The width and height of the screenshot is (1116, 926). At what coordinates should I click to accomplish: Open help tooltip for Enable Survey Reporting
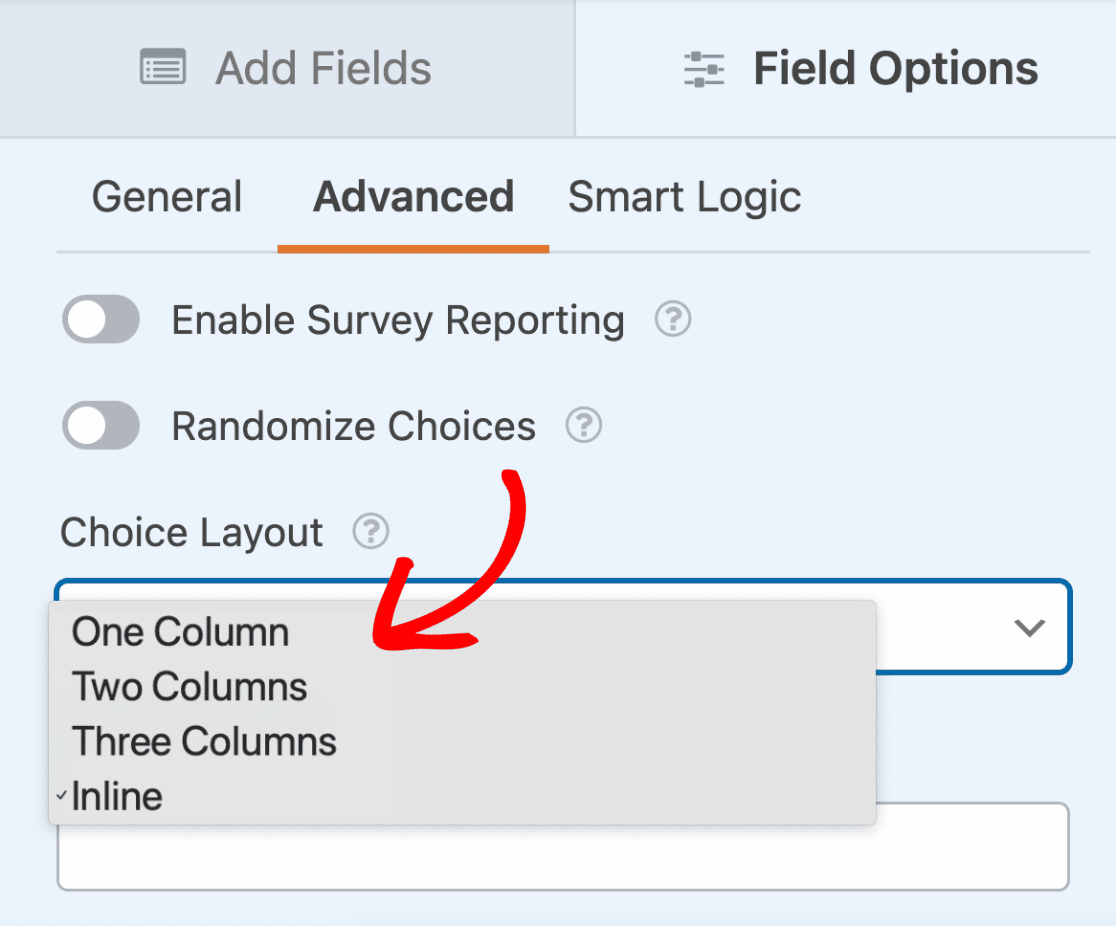[x=673, y=319]
